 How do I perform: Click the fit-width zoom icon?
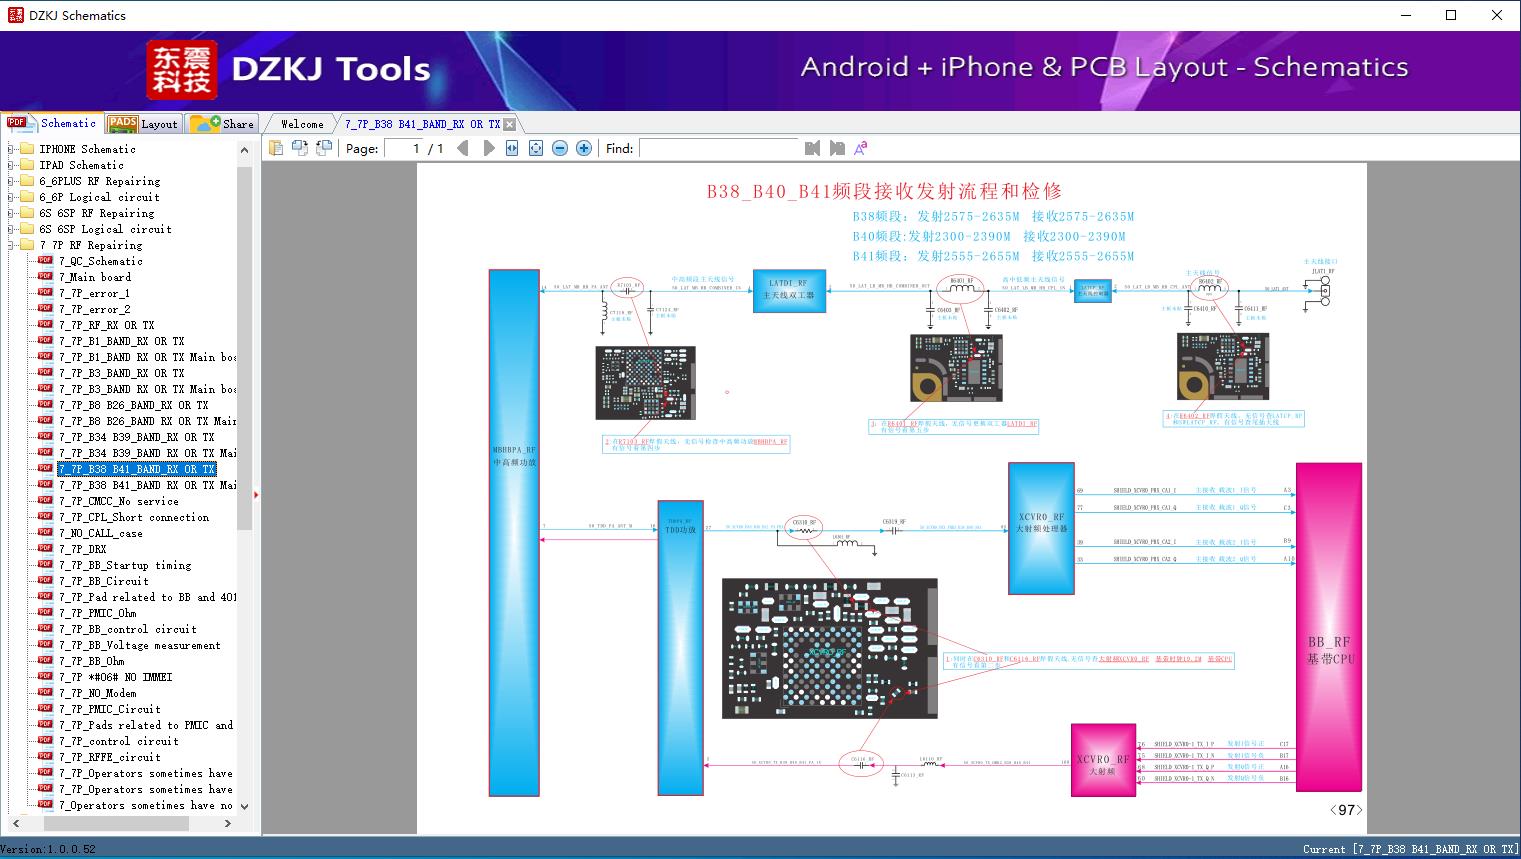(512, 148)
